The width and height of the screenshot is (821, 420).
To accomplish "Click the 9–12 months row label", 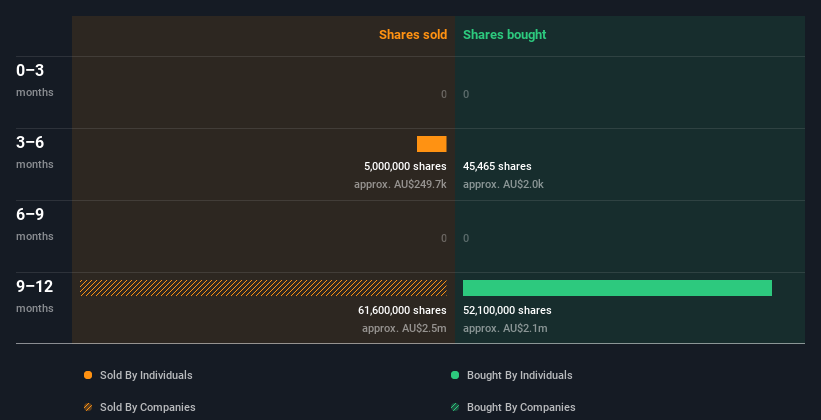I will tap(35, 296).
